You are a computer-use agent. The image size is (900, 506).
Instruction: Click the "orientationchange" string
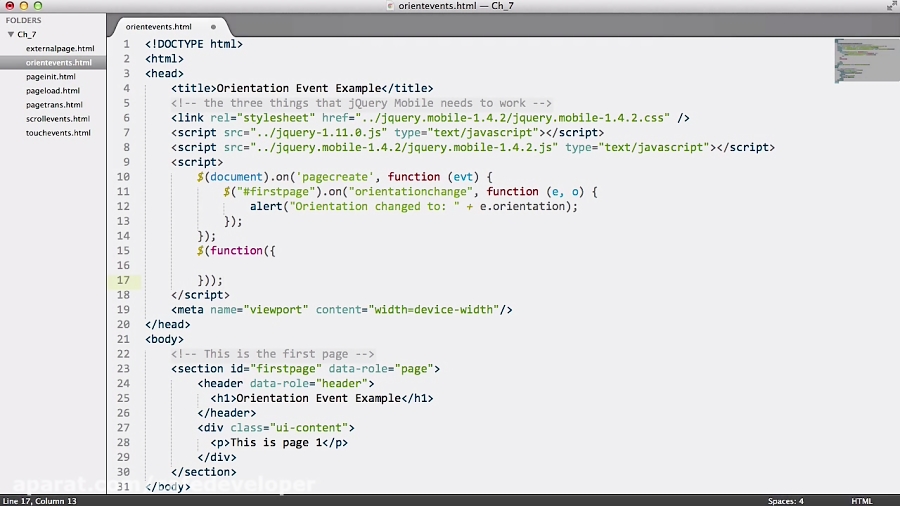(410, 192)
